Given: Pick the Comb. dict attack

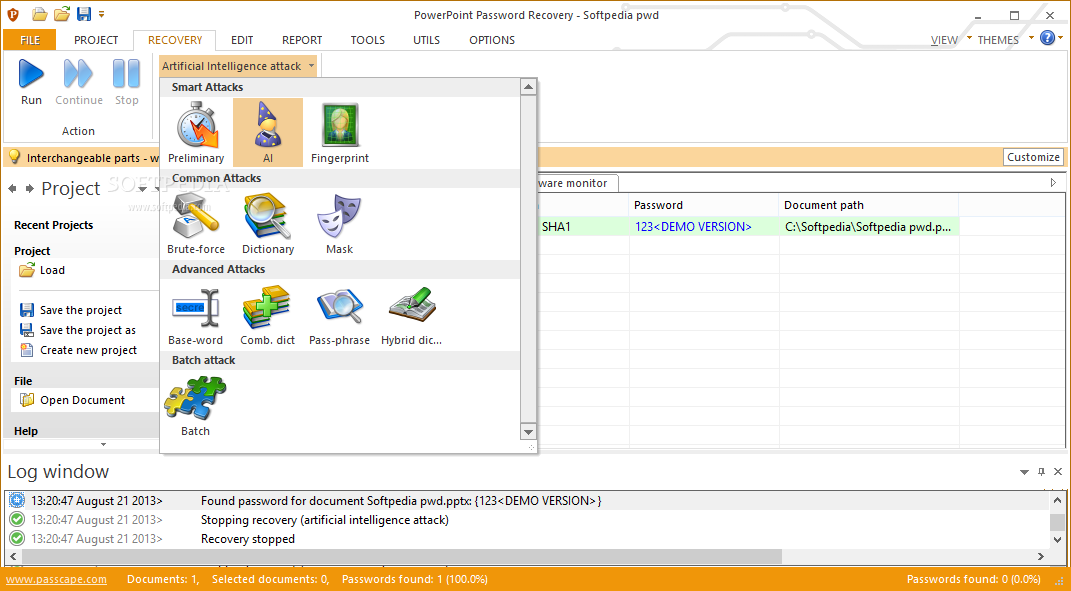Looking at the screenshot, I should click(x=268, y=314).
